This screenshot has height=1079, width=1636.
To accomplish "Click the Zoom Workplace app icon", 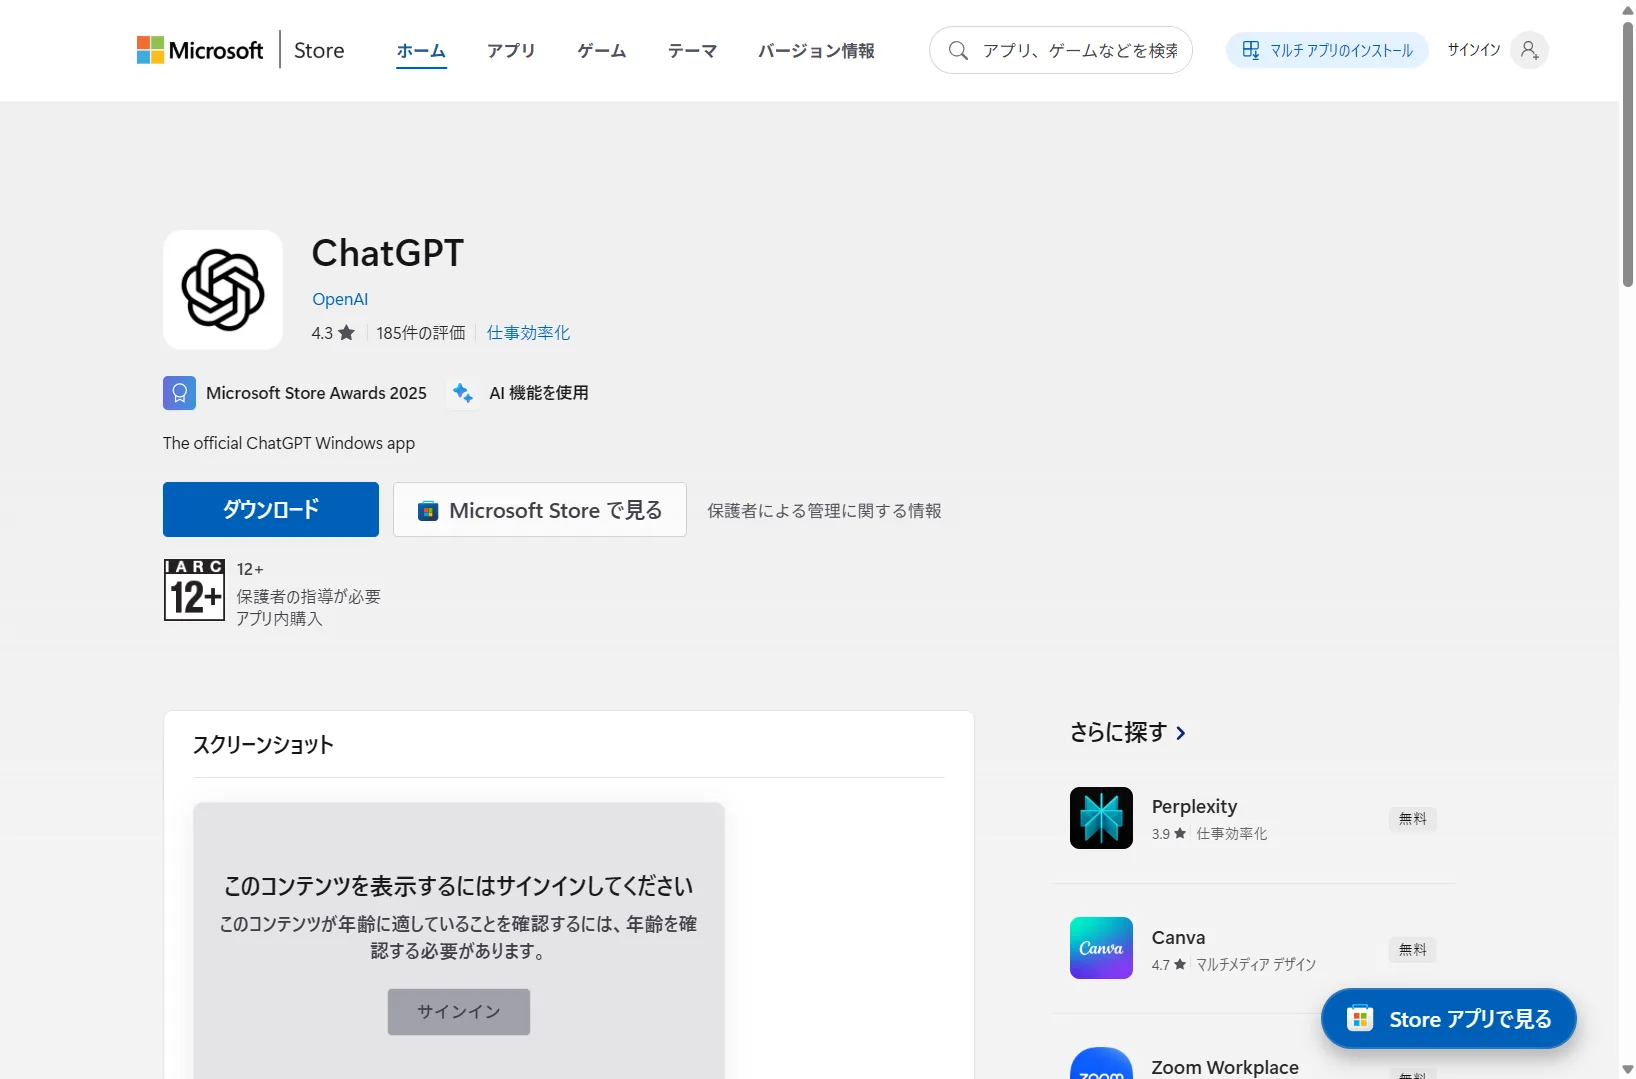I will coord(1101,1063).
